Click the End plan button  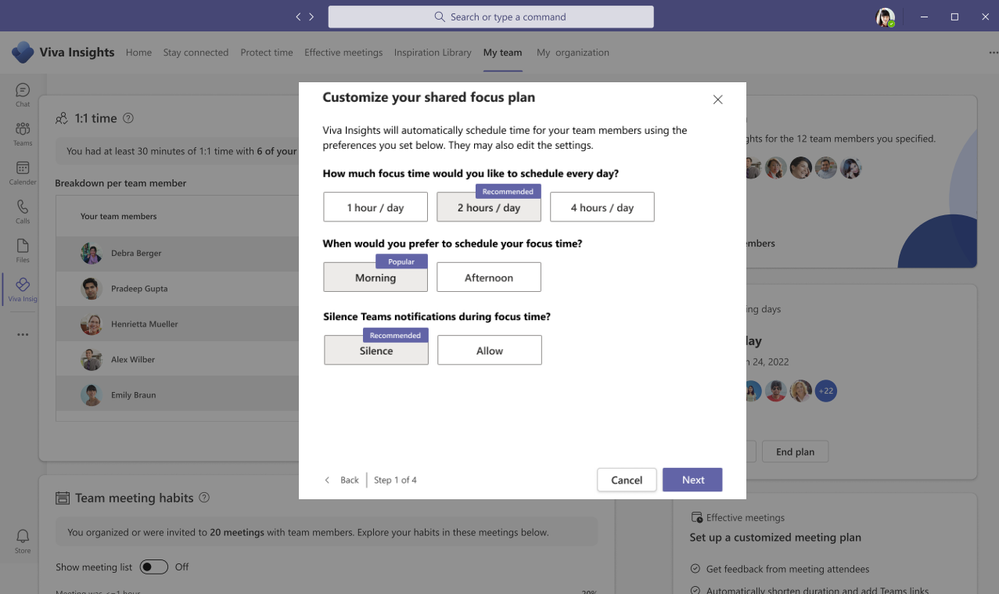[x=795, y=451]
